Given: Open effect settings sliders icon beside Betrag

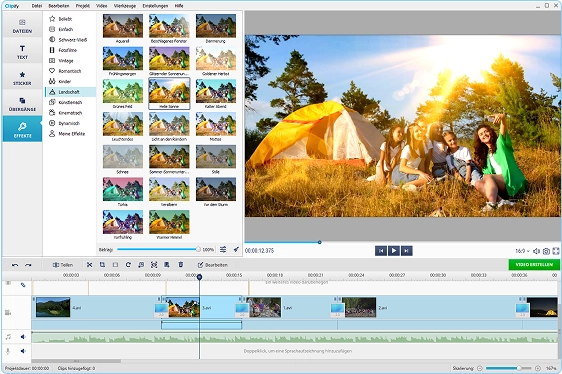Looking at the screenshot, I should [x=223, y=249].
